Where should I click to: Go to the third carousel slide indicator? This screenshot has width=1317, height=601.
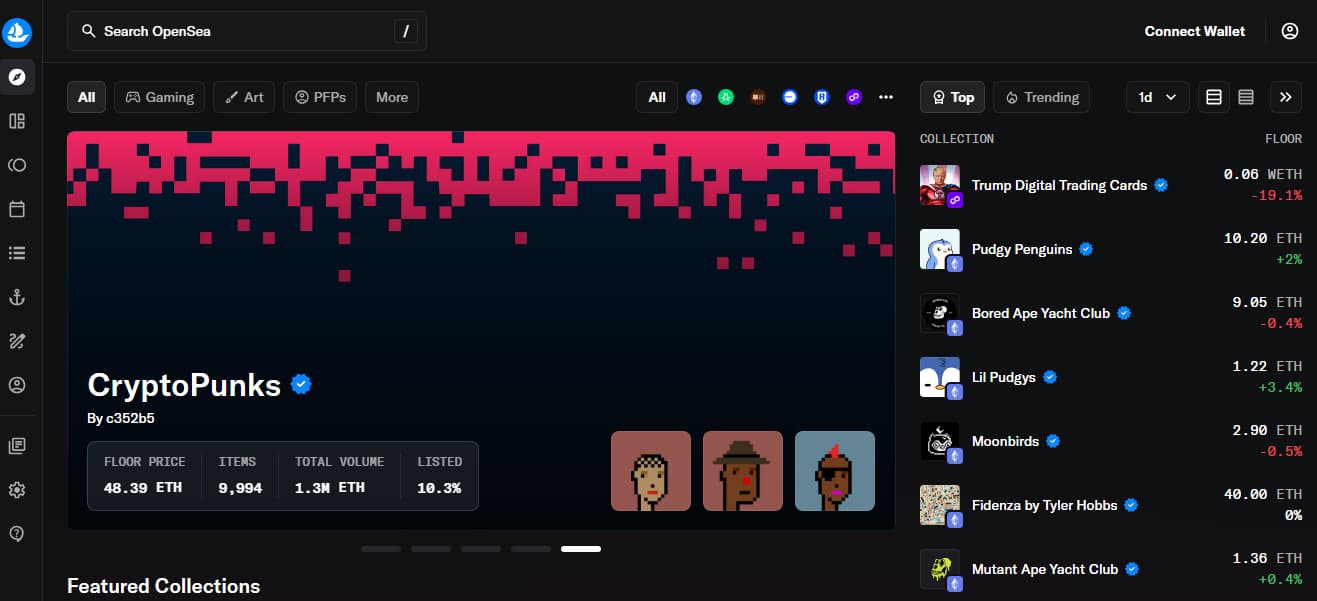pos(481,549)
